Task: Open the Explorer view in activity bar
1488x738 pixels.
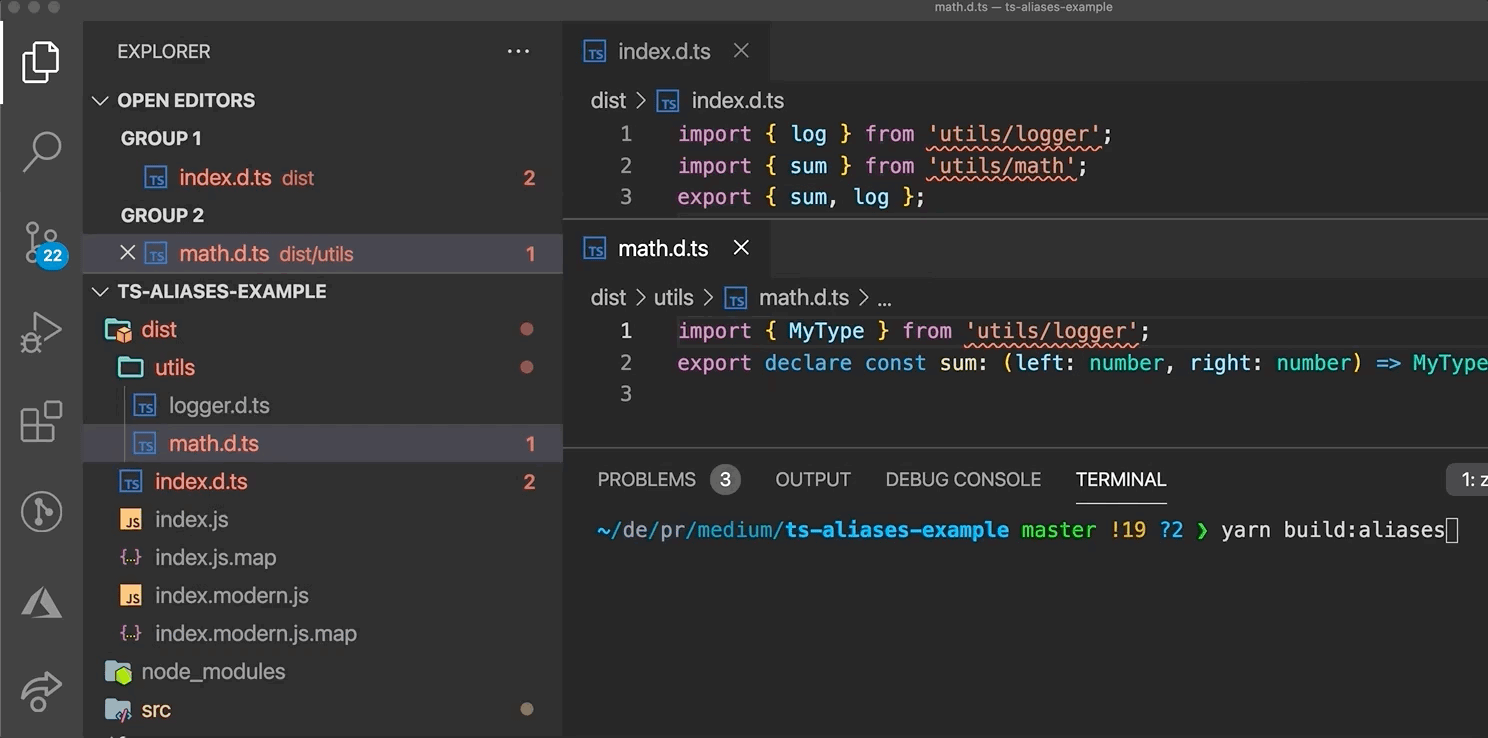Action: pyautogui.click(x=41, y=62)
